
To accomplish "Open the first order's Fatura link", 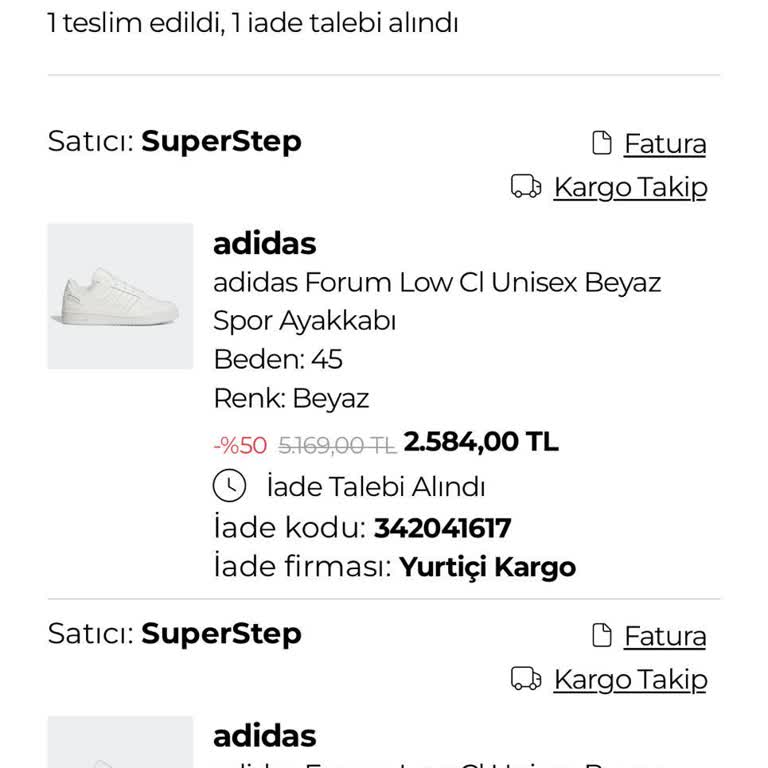I will [x=665, y=144].
